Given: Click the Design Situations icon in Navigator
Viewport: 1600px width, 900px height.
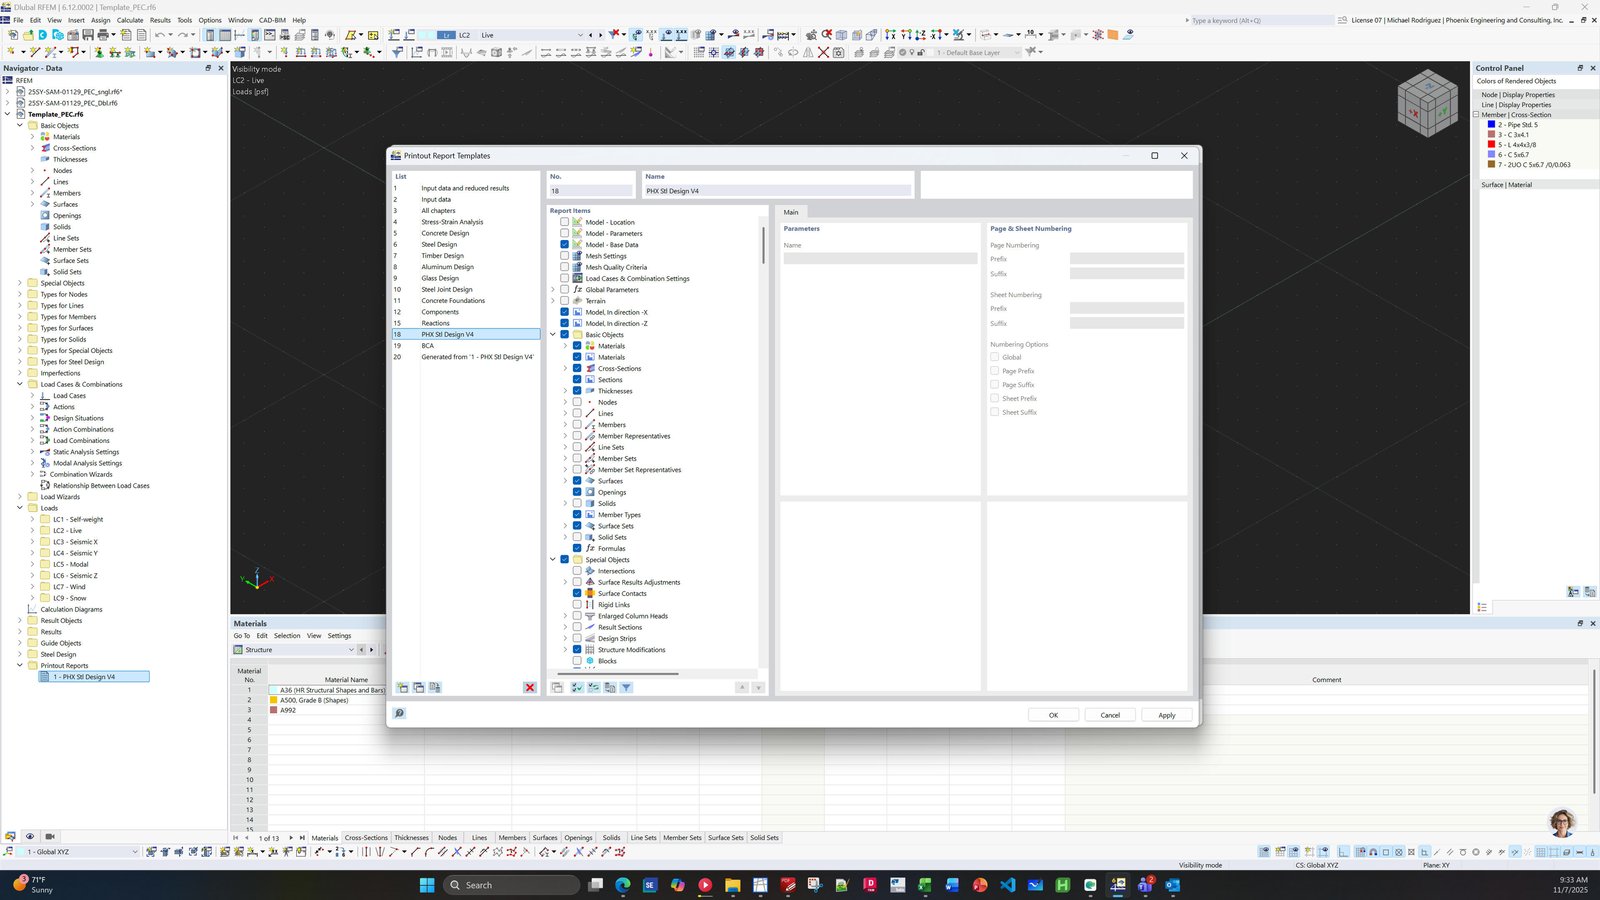Looking at the screenshot, I should tap(45, 418).
